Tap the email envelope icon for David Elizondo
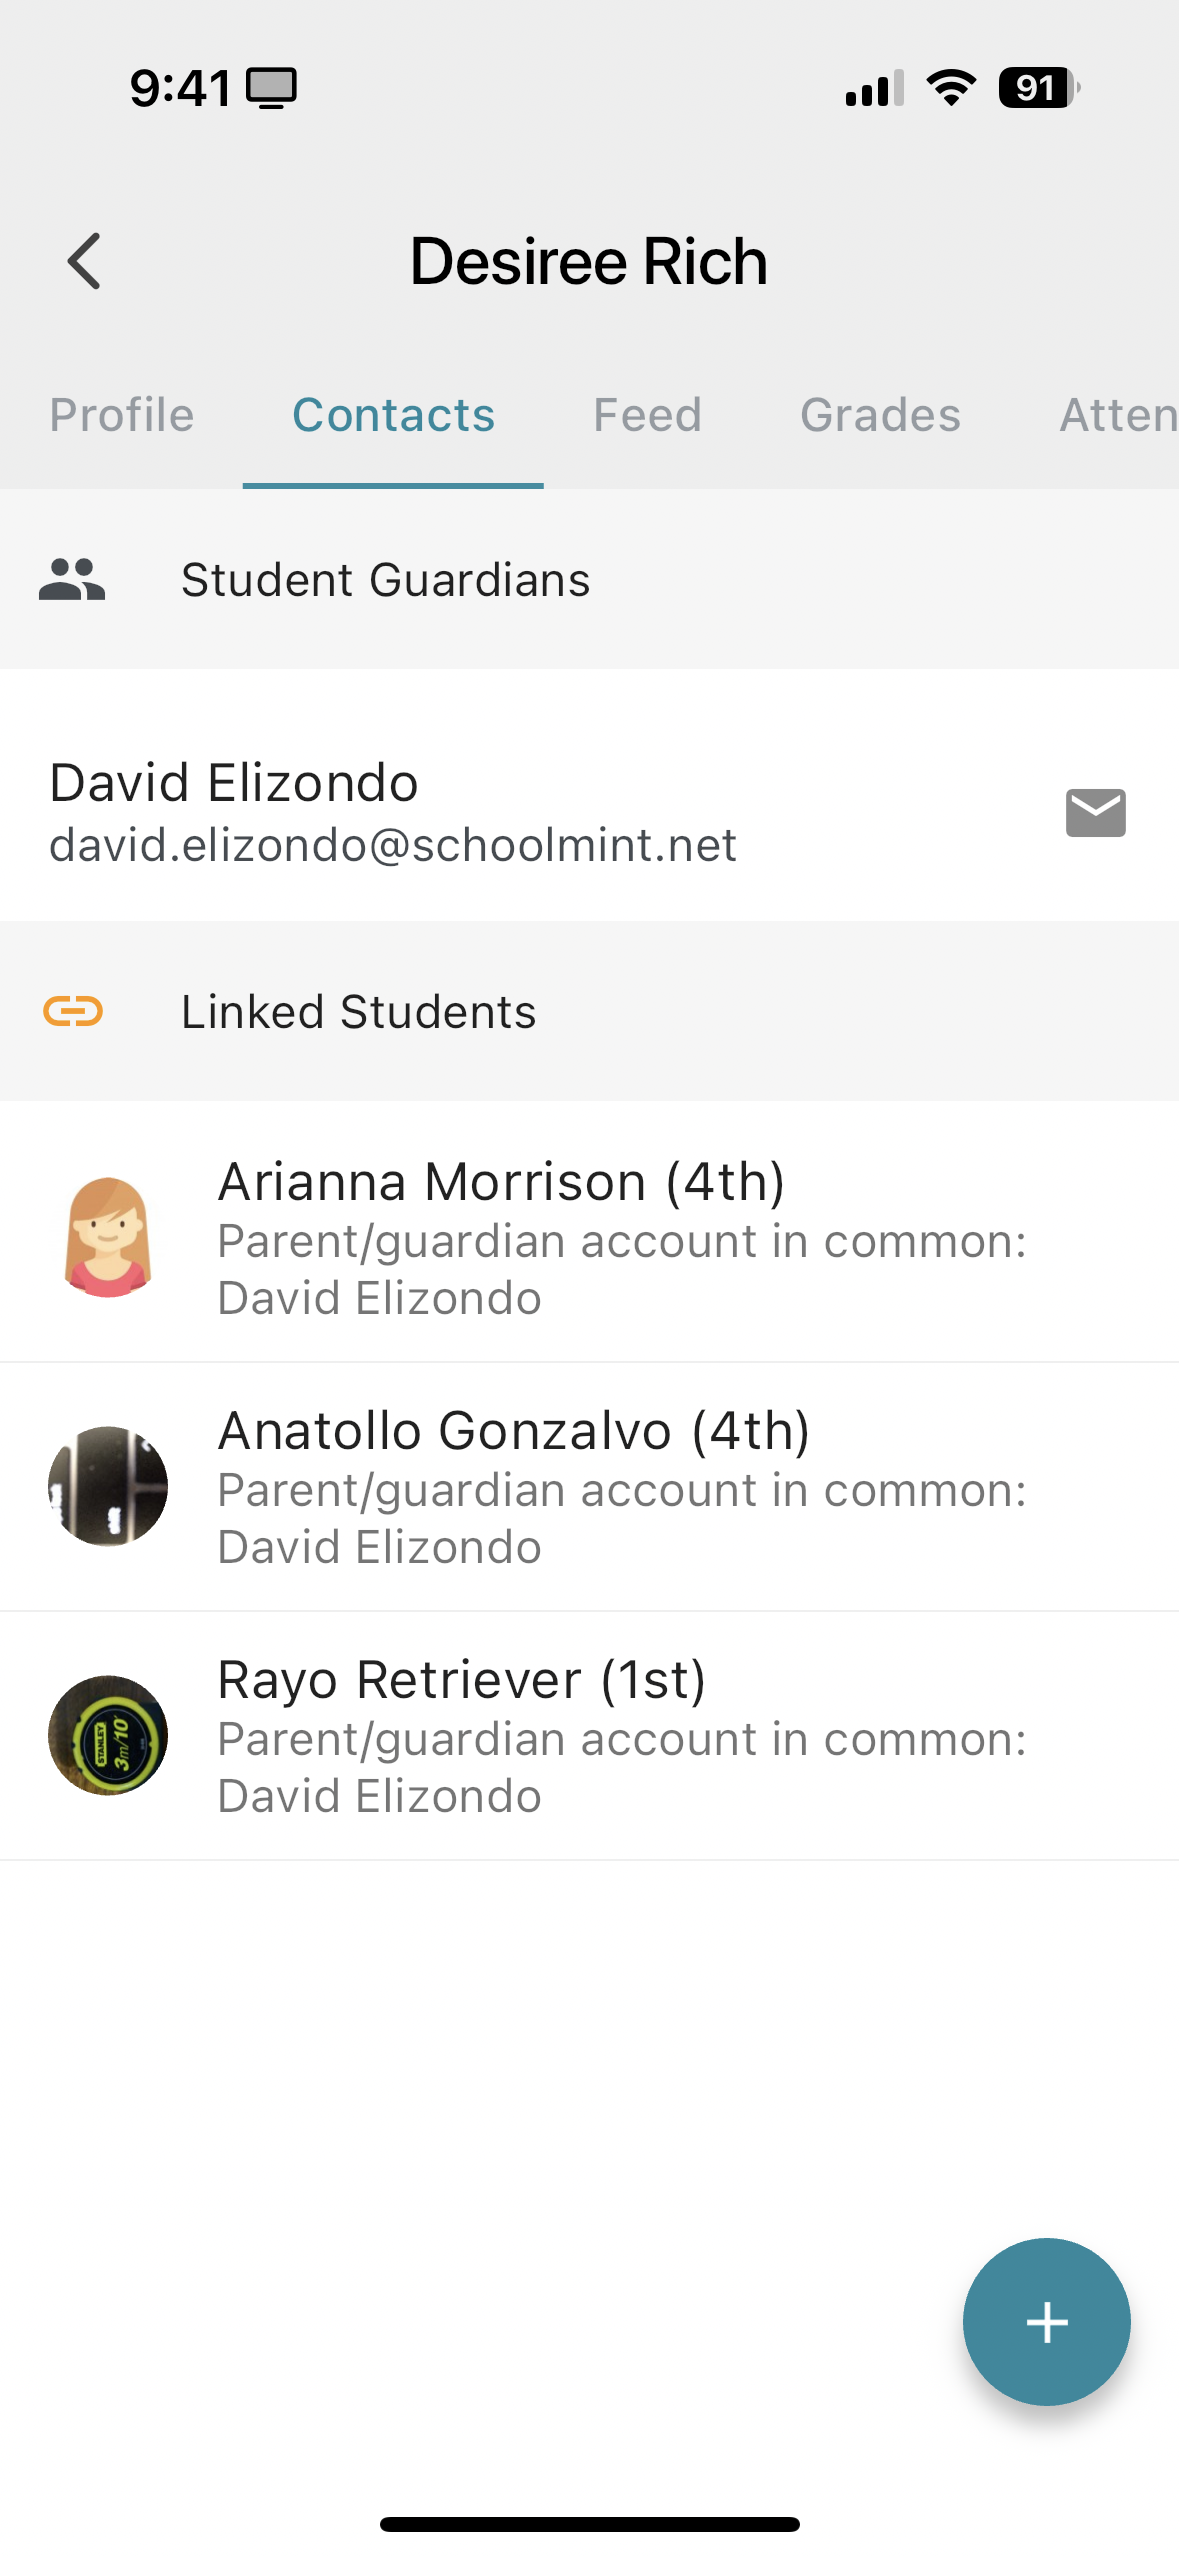The height and width of the screenshot is (2556, 1179). click(1095, 812)
